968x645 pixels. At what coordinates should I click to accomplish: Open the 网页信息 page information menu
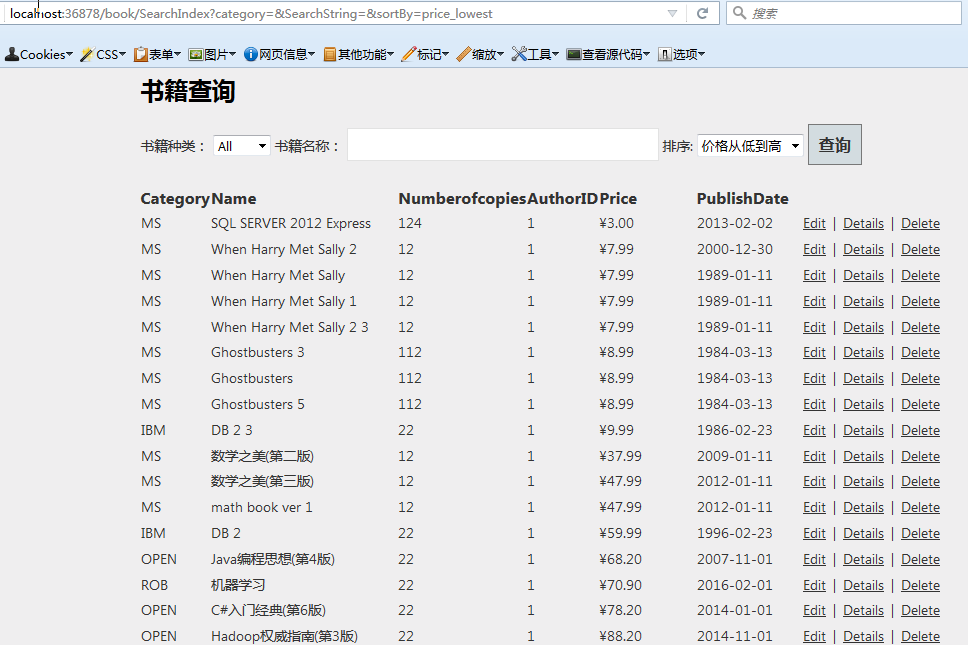pyautogui.click(x=279, y=54)
